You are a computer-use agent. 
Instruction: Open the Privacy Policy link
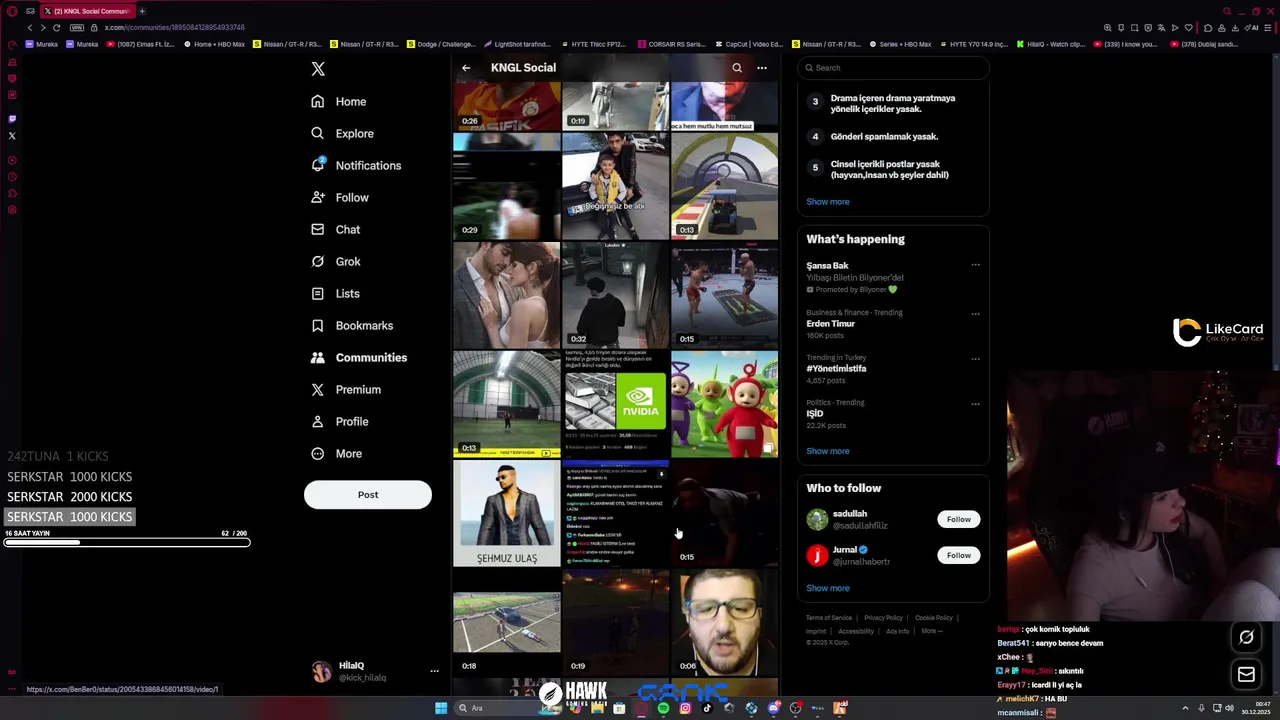pos(883,618)
